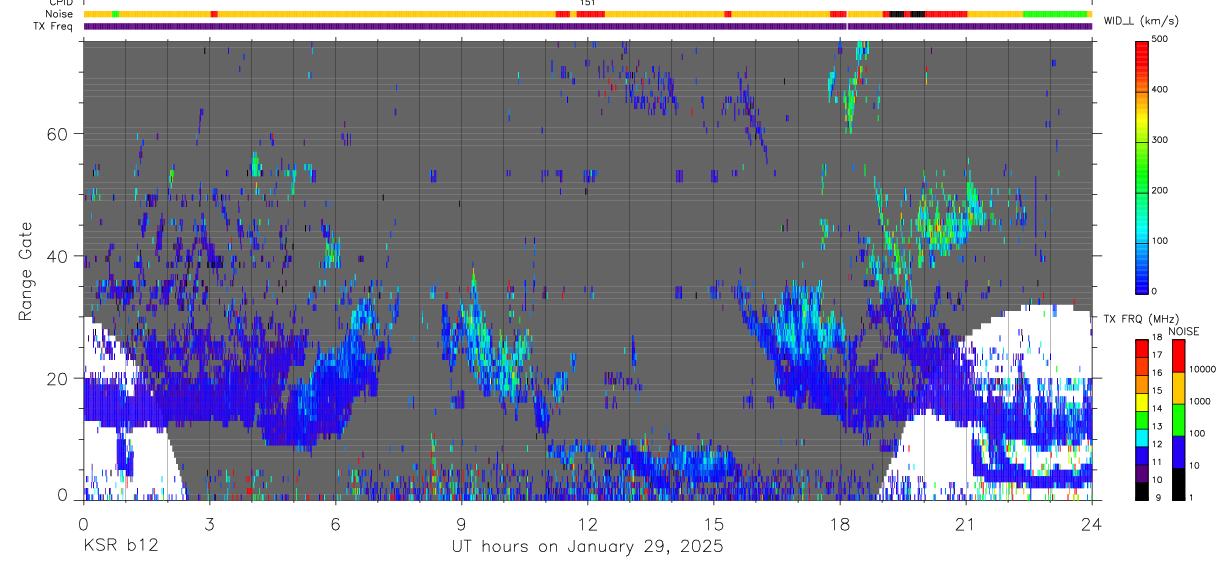
Task: Click the "15" hour tick on the time axis
Action: (x=714, y=523)
